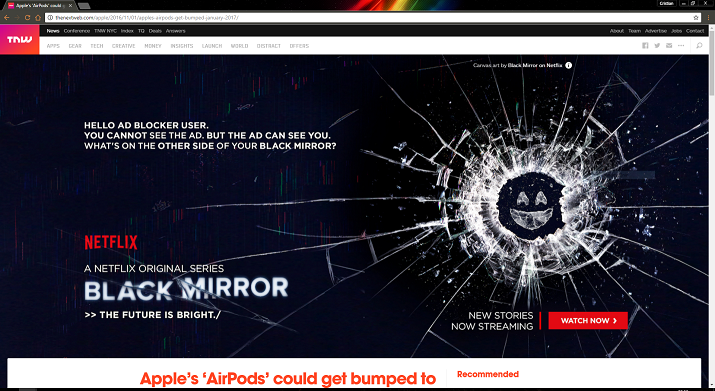Open the Facebook share icon

[x=645, y=46]
